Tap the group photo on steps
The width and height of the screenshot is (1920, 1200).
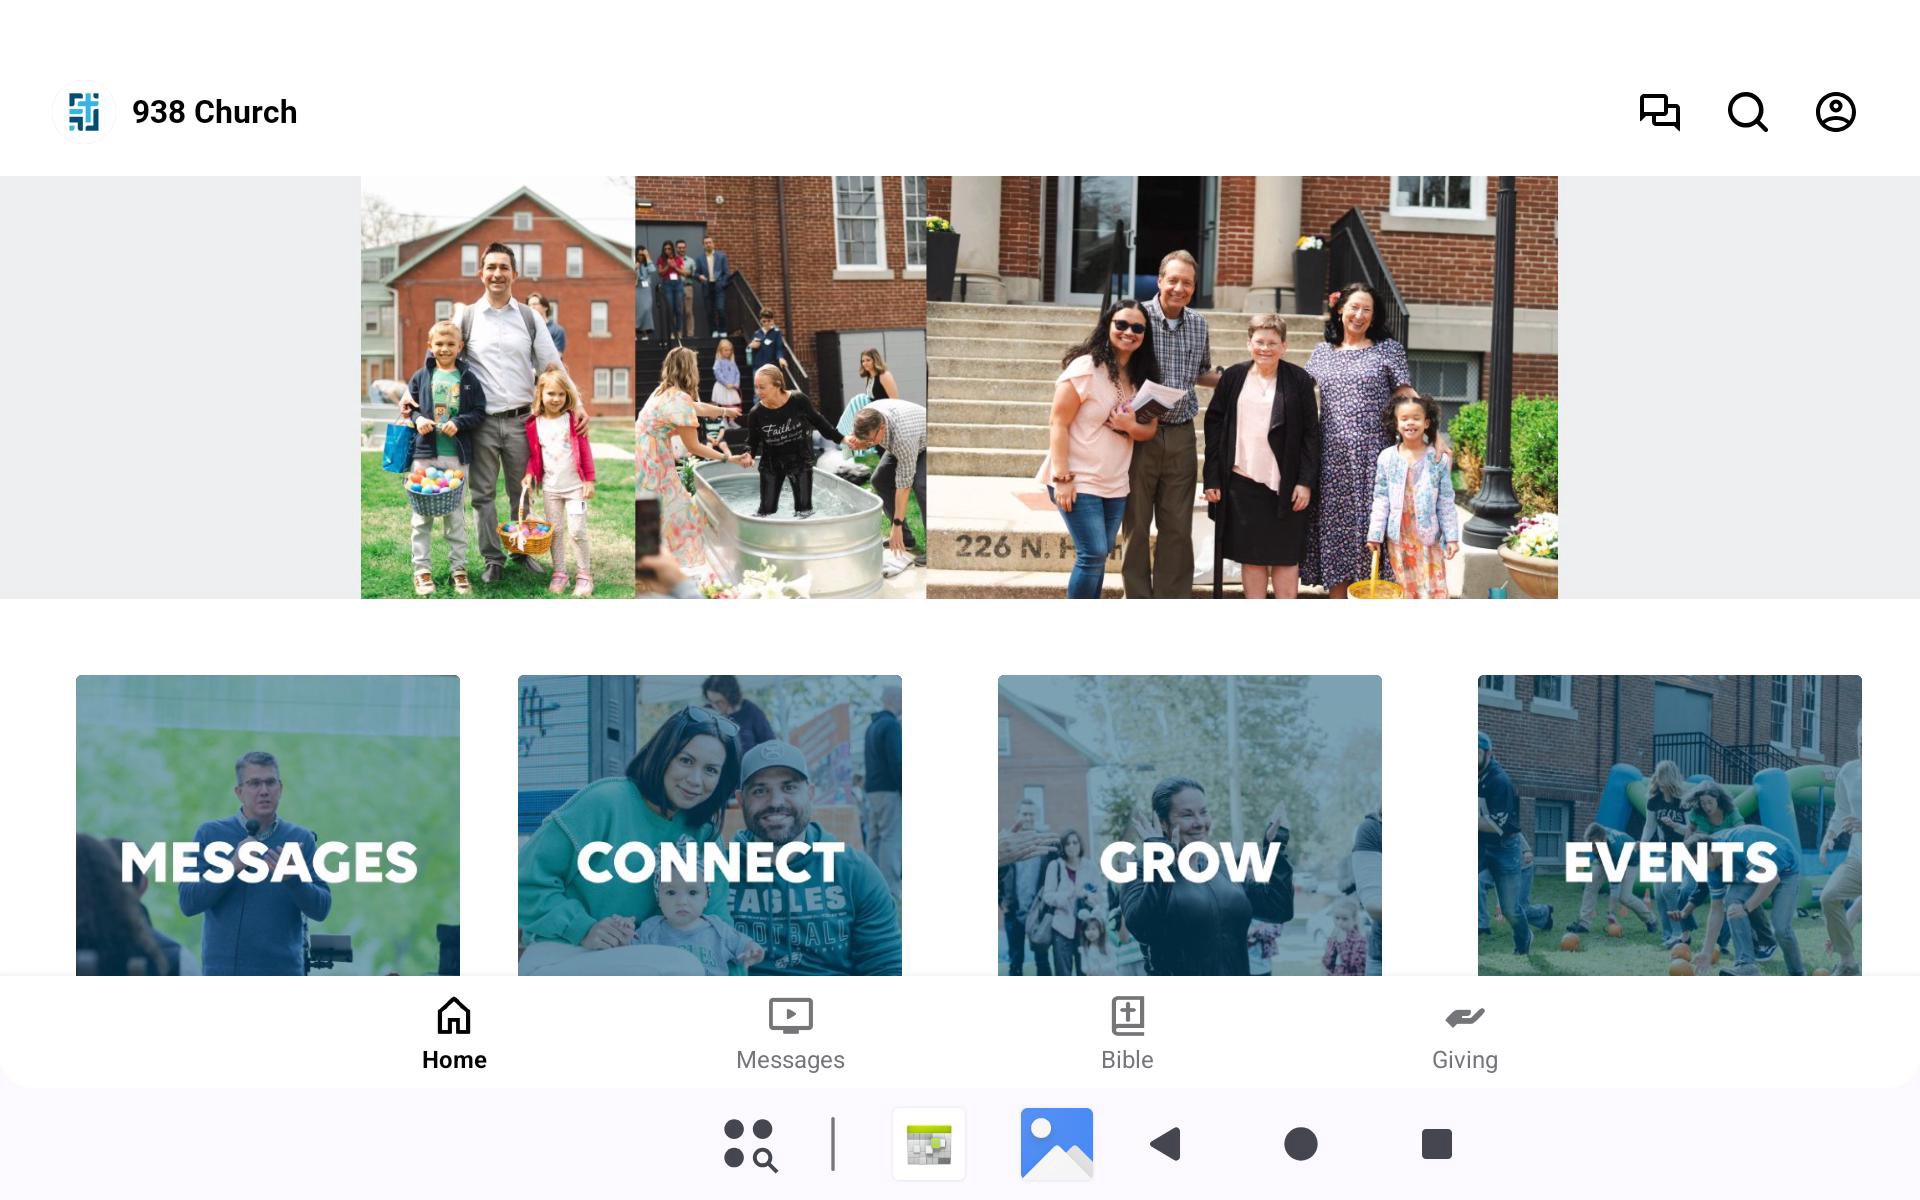pyautogui.click(x=1242, y=387)
